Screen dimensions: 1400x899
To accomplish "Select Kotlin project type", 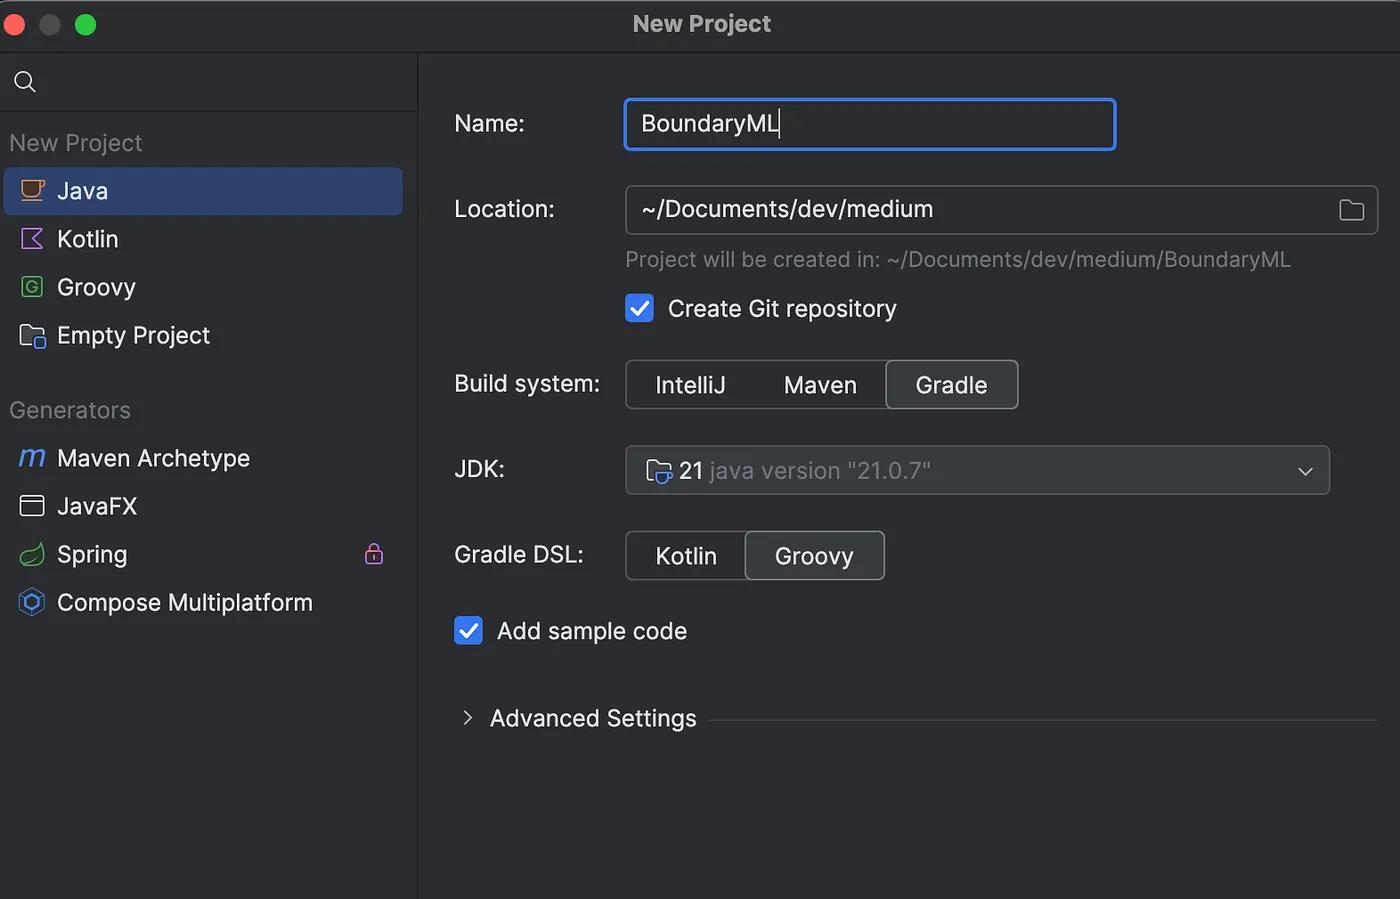I will pyautogui.click(x=203, y=239).
